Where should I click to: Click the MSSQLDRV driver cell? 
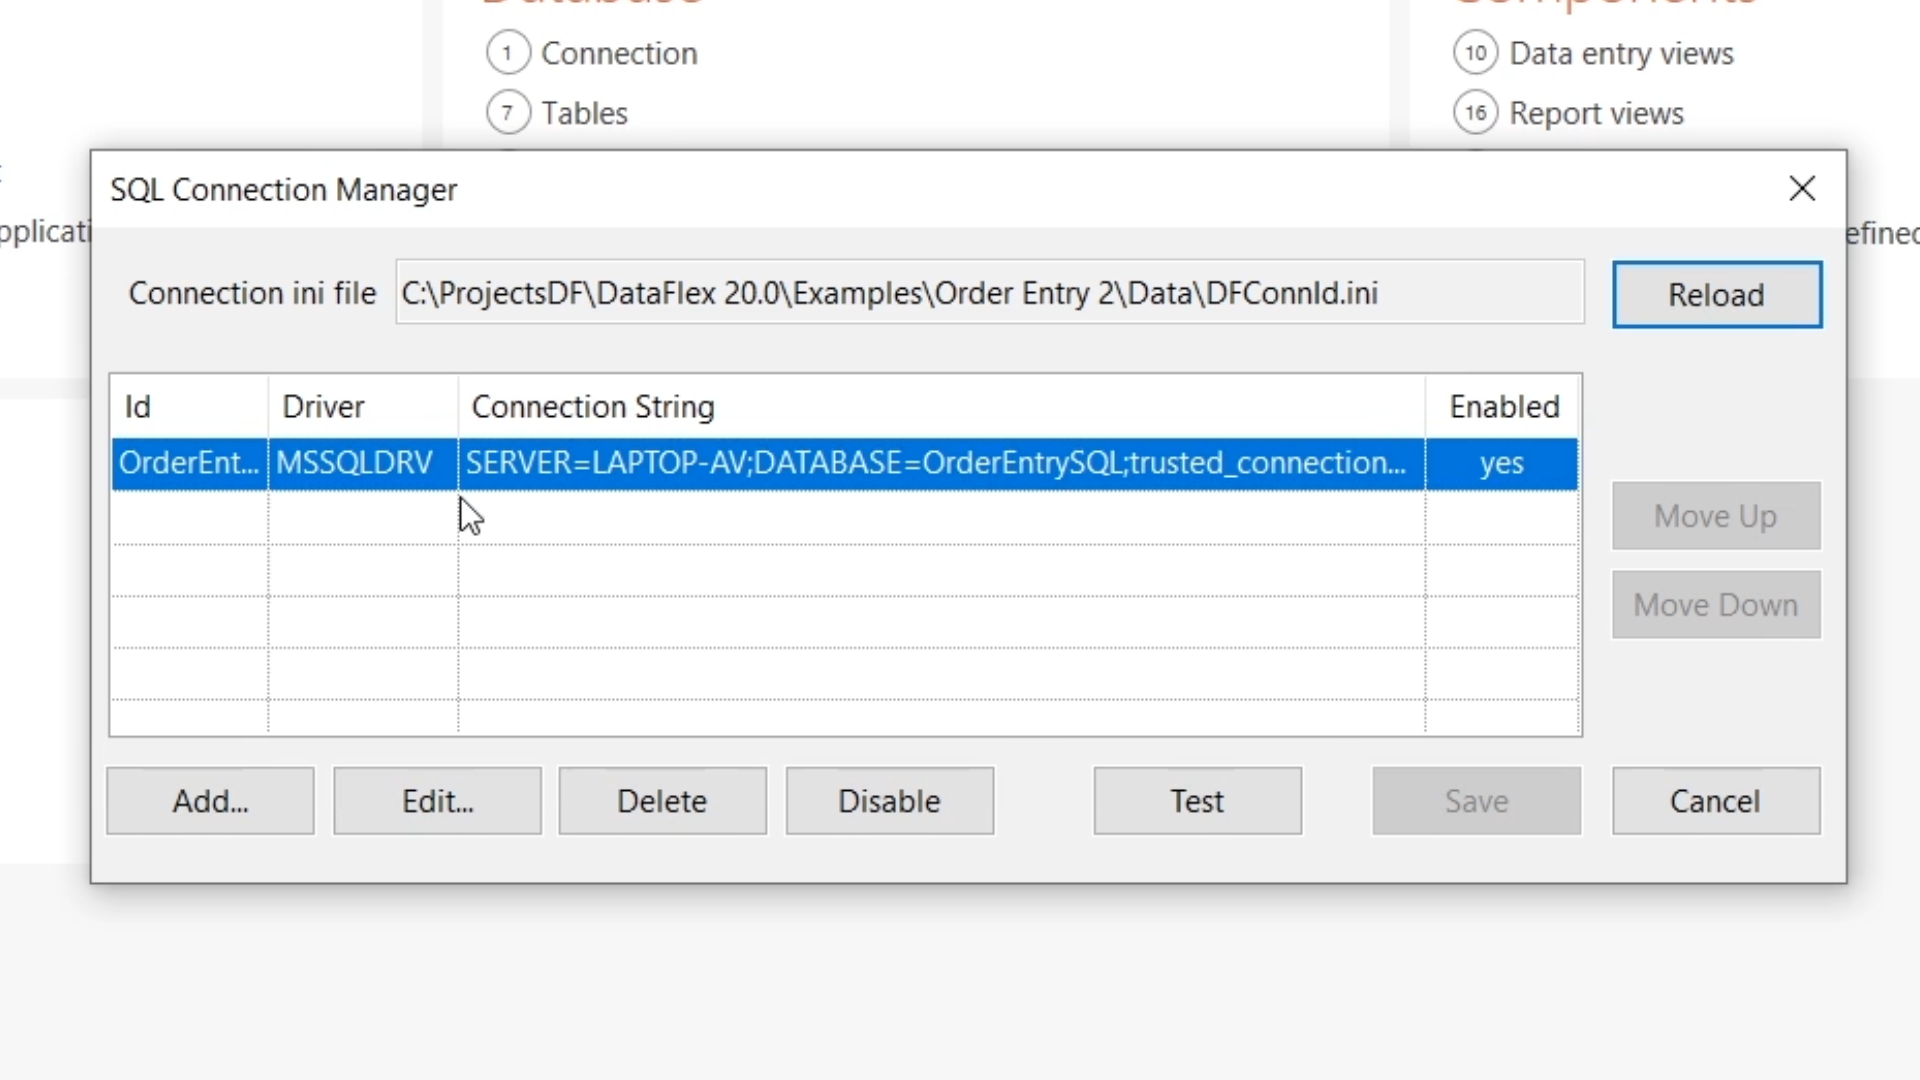(x=355, y=463)
